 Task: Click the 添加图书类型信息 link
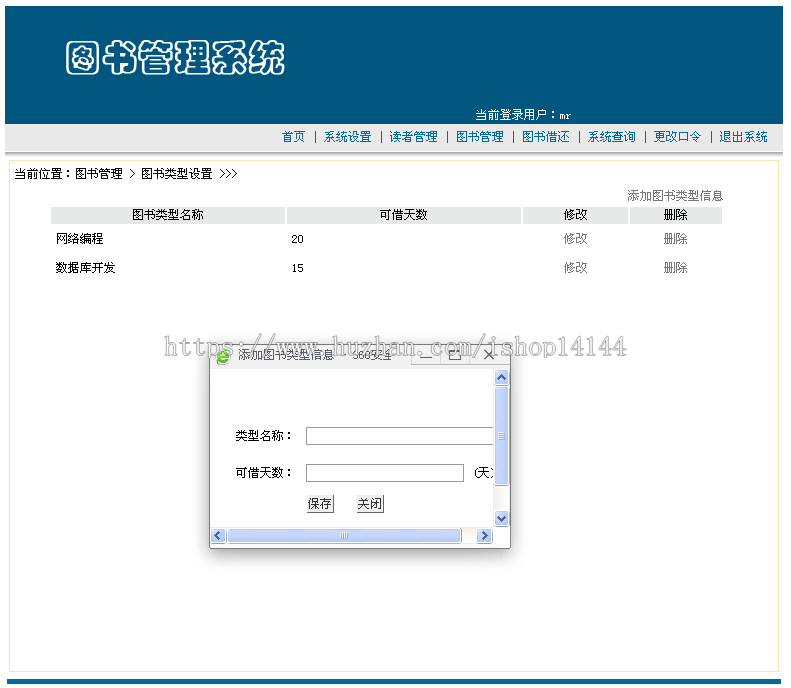click(675, 196)
